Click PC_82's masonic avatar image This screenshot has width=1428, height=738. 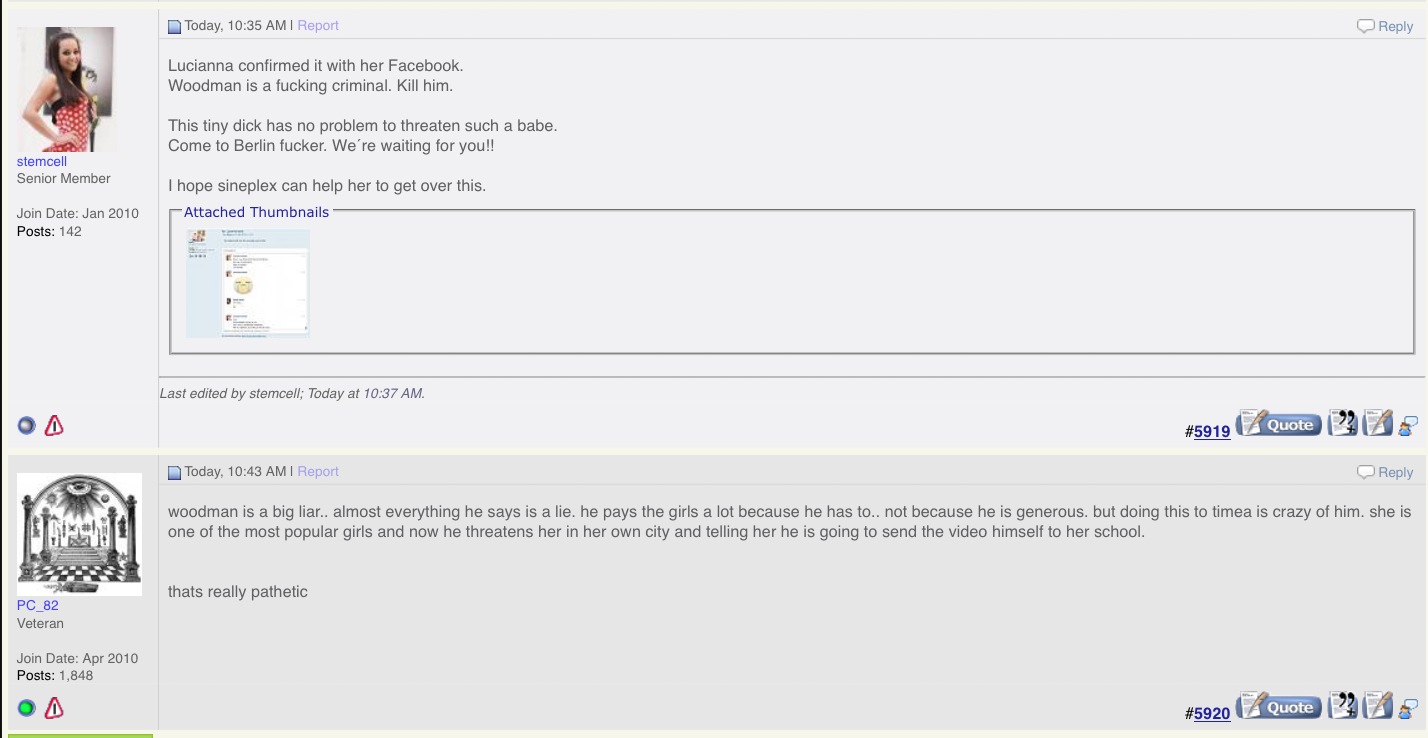80,534
